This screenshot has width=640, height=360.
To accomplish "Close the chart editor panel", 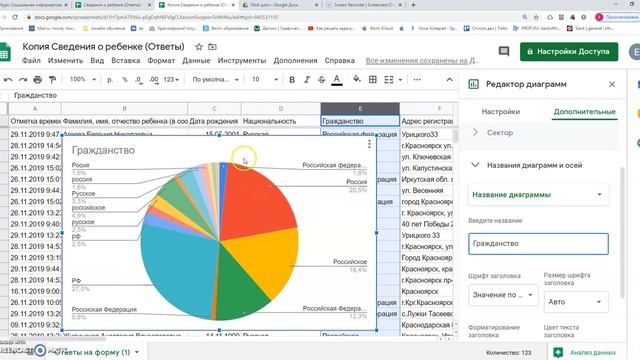I will pos(612,84).
